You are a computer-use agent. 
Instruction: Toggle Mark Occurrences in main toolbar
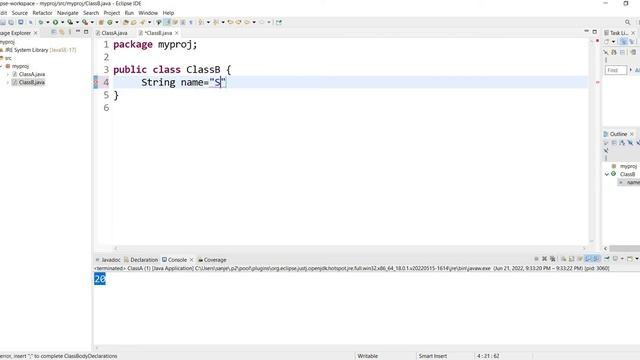(x=167, y=22)
